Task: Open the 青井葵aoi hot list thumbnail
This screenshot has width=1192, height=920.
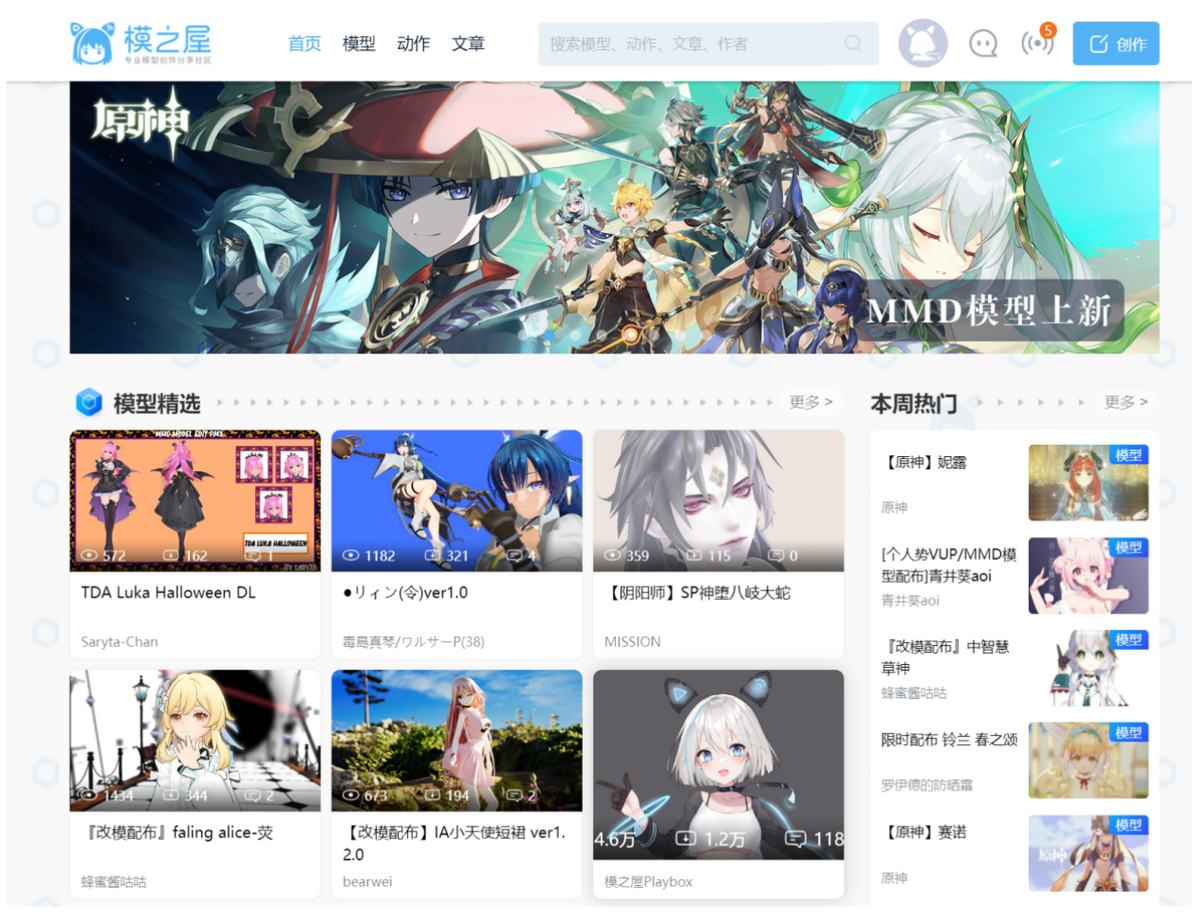Action: point(1088,576)
